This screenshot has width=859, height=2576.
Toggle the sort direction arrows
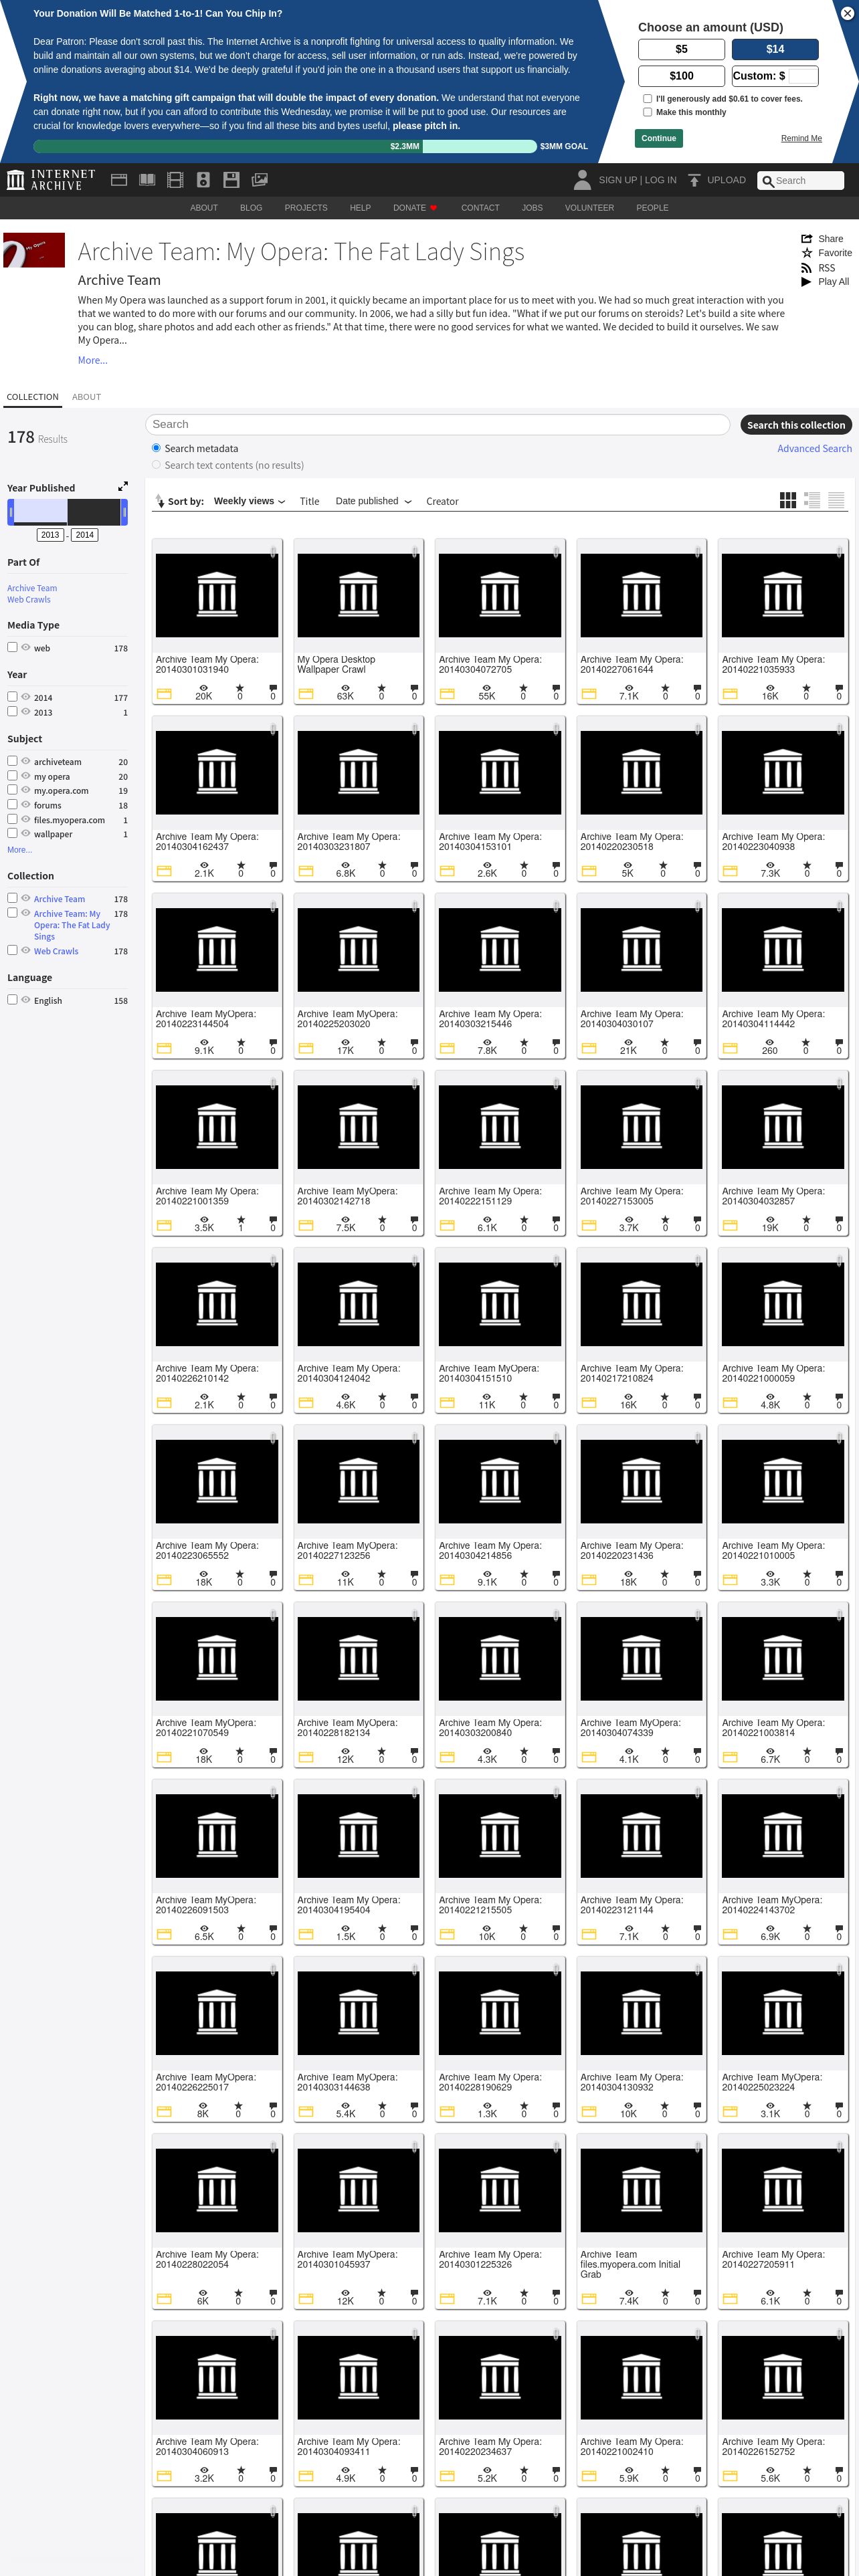159,501
